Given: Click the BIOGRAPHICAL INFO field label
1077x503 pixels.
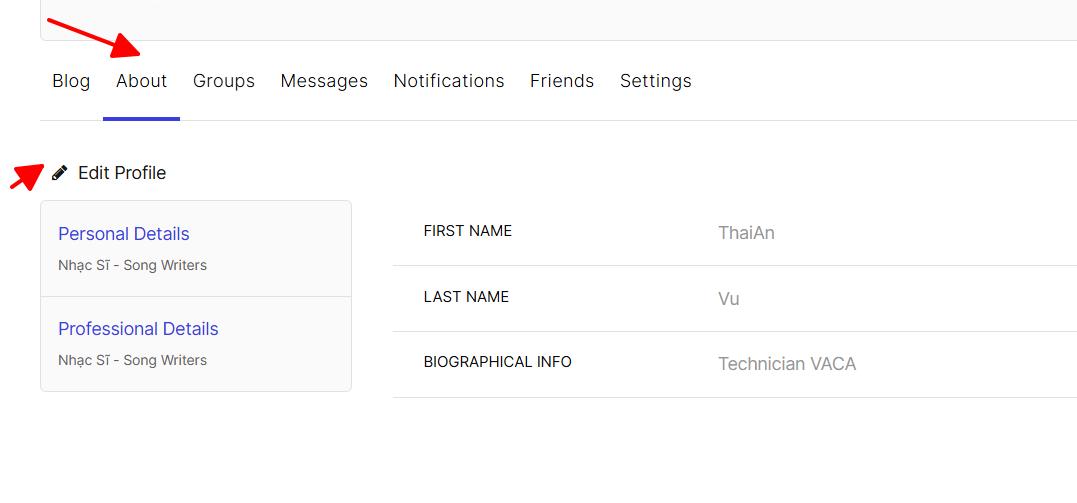Looking at the screenshot, I should [498, 362].
